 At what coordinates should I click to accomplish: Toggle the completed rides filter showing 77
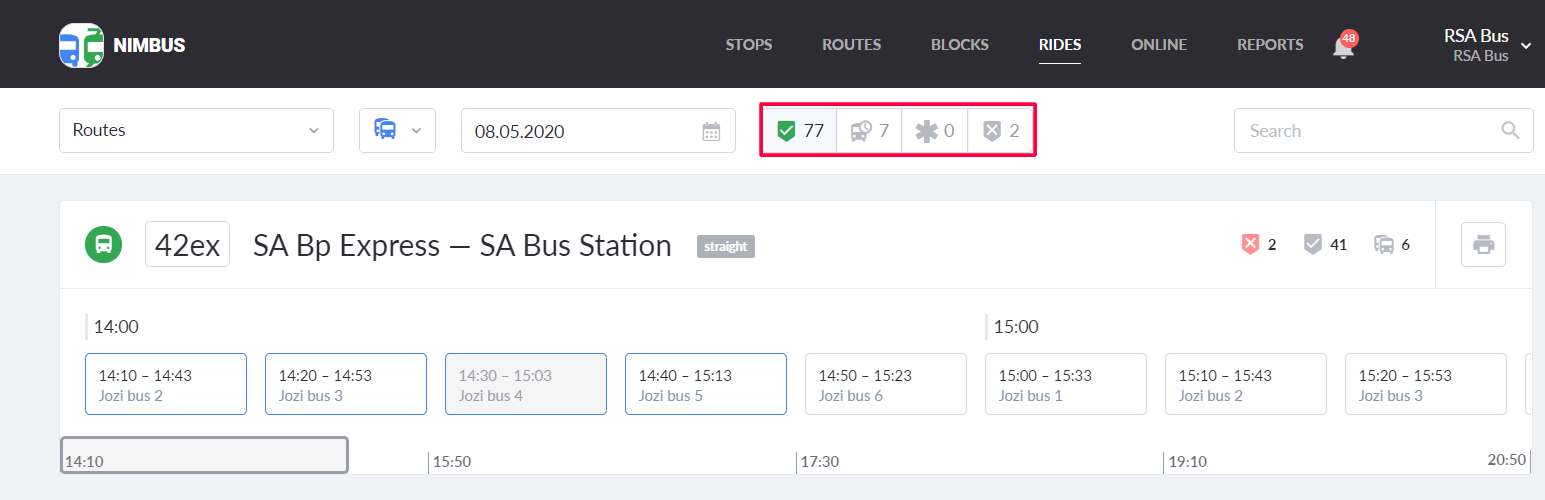(x=800, y=130)
